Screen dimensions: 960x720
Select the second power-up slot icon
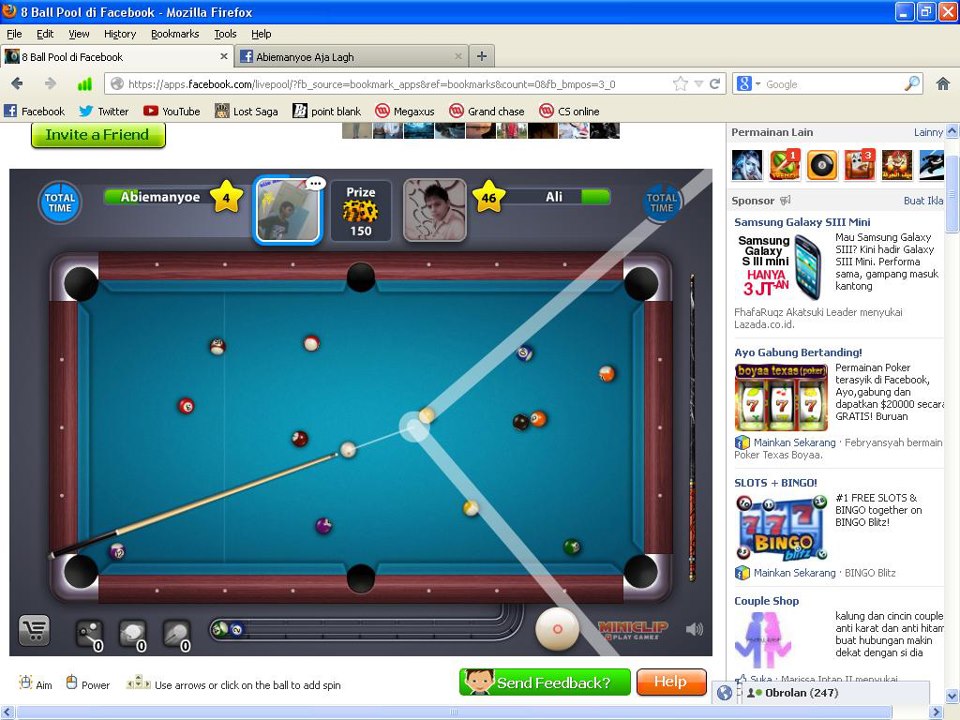(132, 634)
